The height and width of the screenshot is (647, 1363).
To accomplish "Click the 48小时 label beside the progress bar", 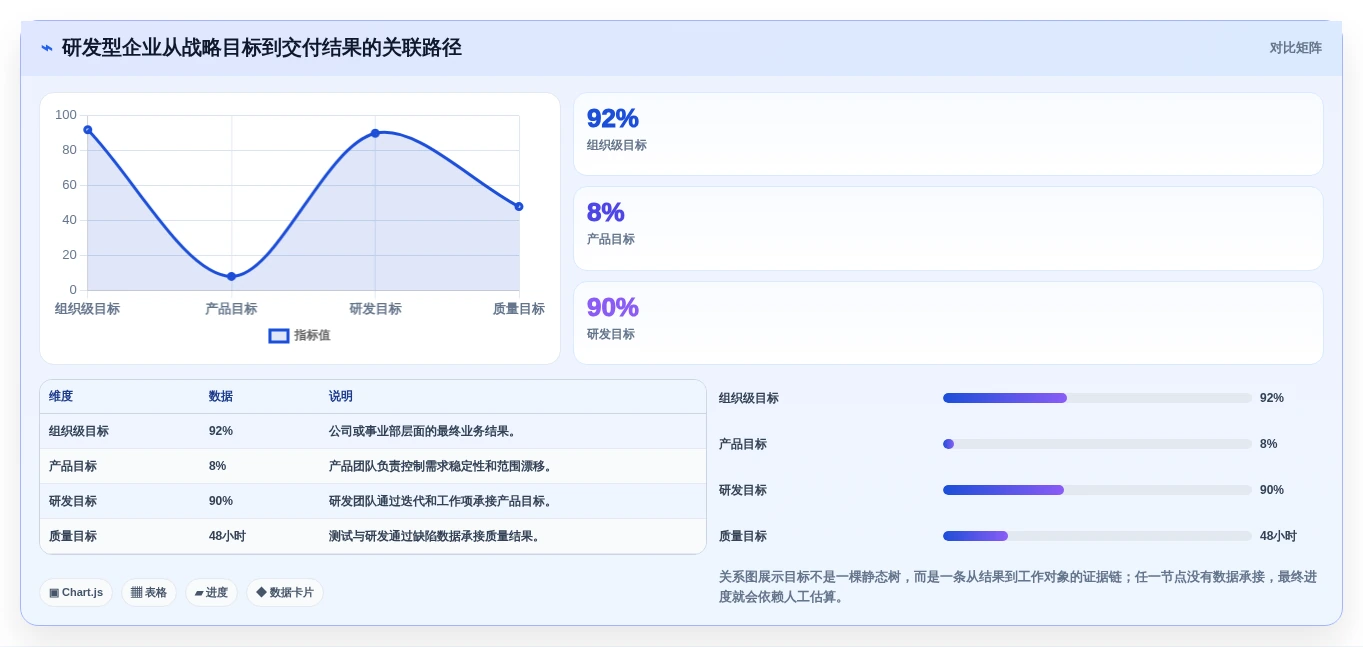I will (1278, 536).
